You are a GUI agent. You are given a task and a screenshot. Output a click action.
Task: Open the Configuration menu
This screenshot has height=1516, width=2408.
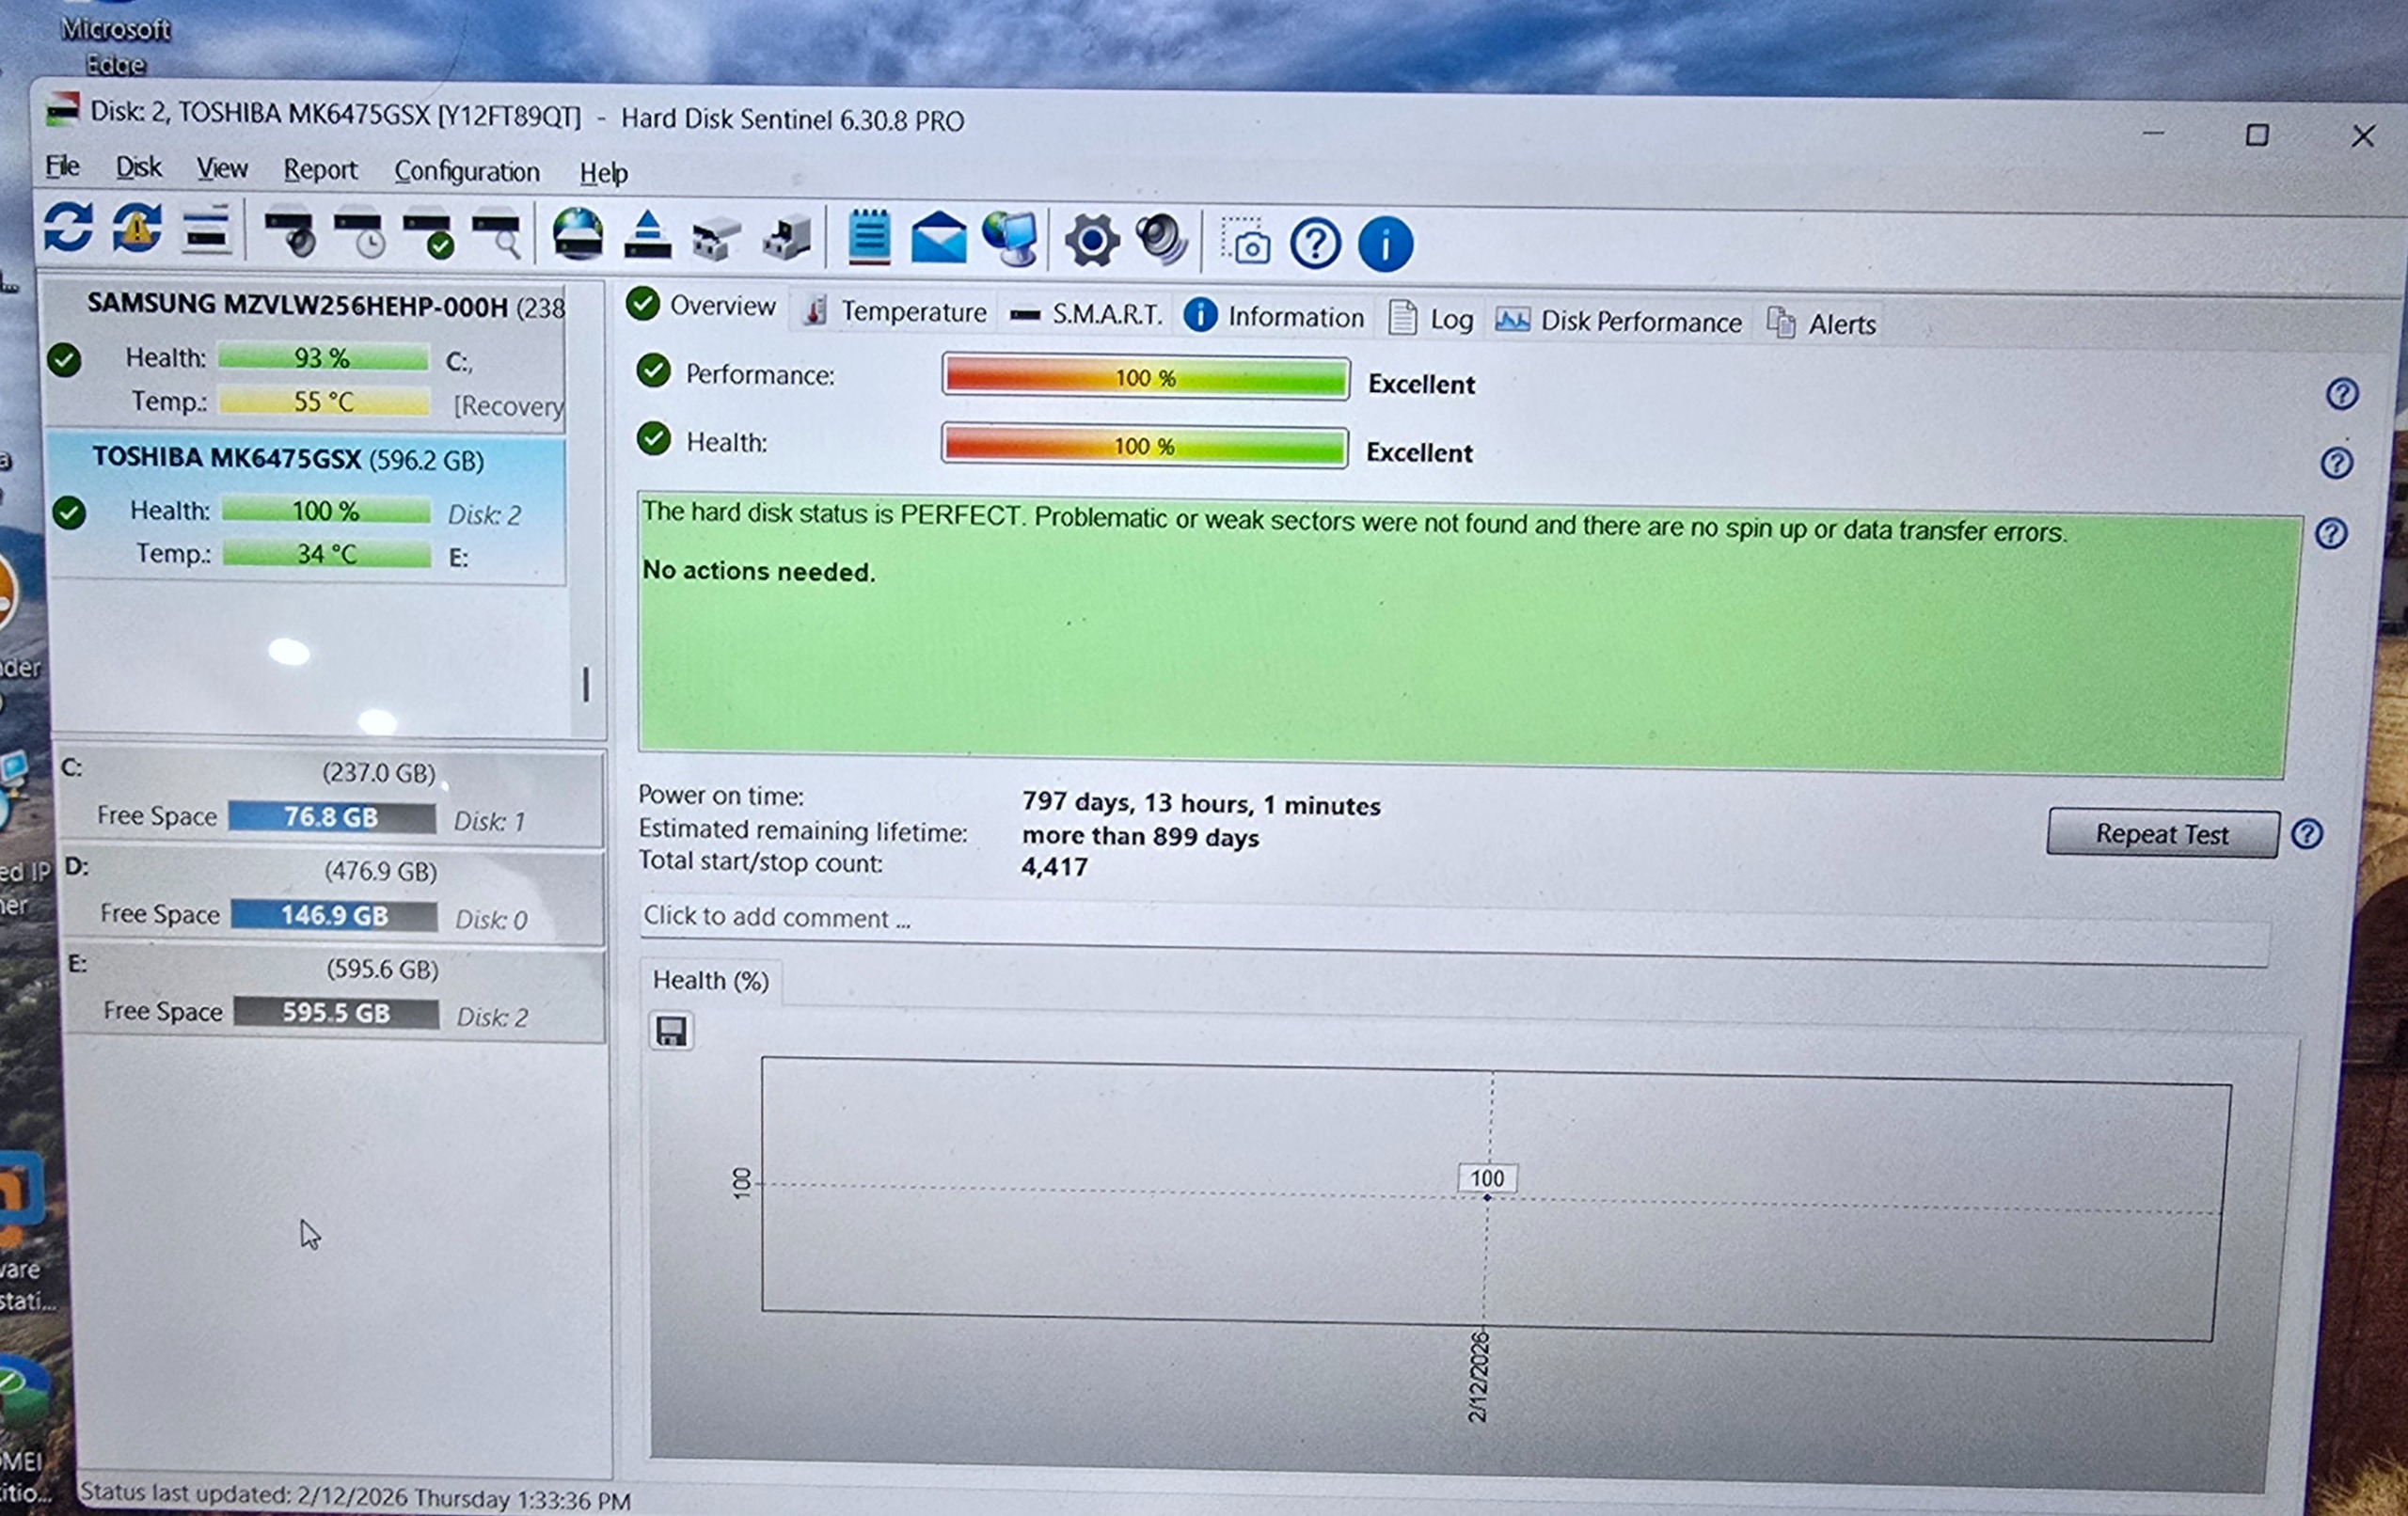click(466, 172)
